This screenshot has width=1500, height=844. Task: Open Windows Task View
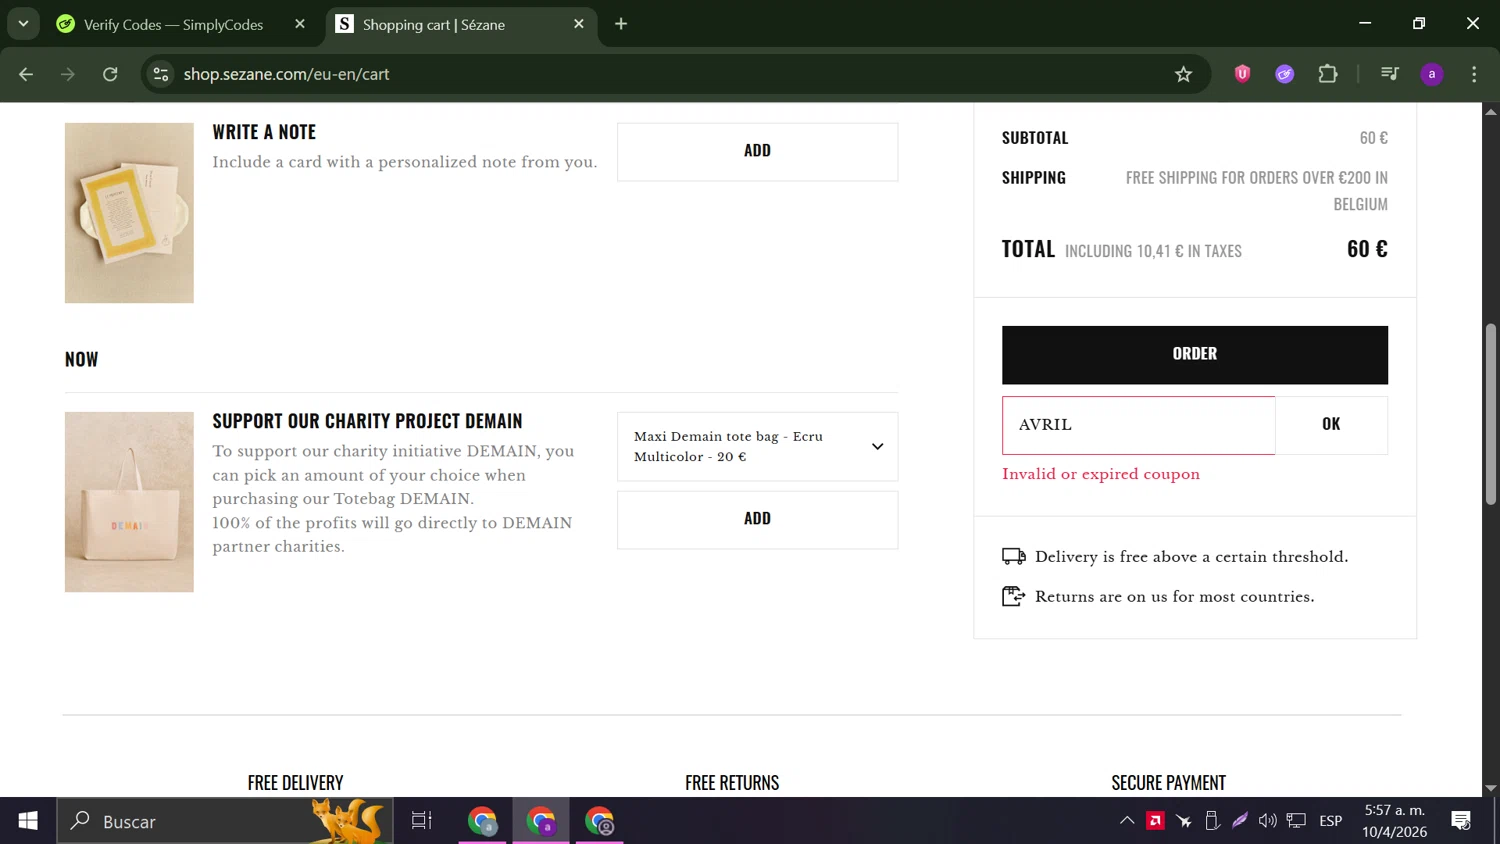(x=422, y=821)
